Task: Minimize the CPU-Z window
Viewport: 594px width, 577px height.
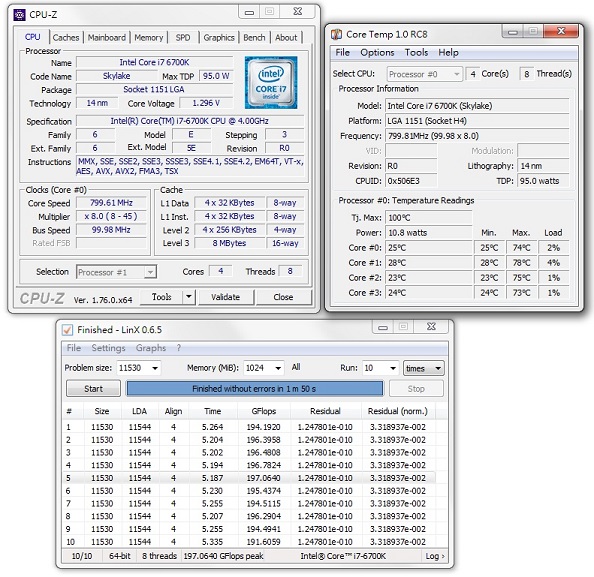Action: [249, 12]
